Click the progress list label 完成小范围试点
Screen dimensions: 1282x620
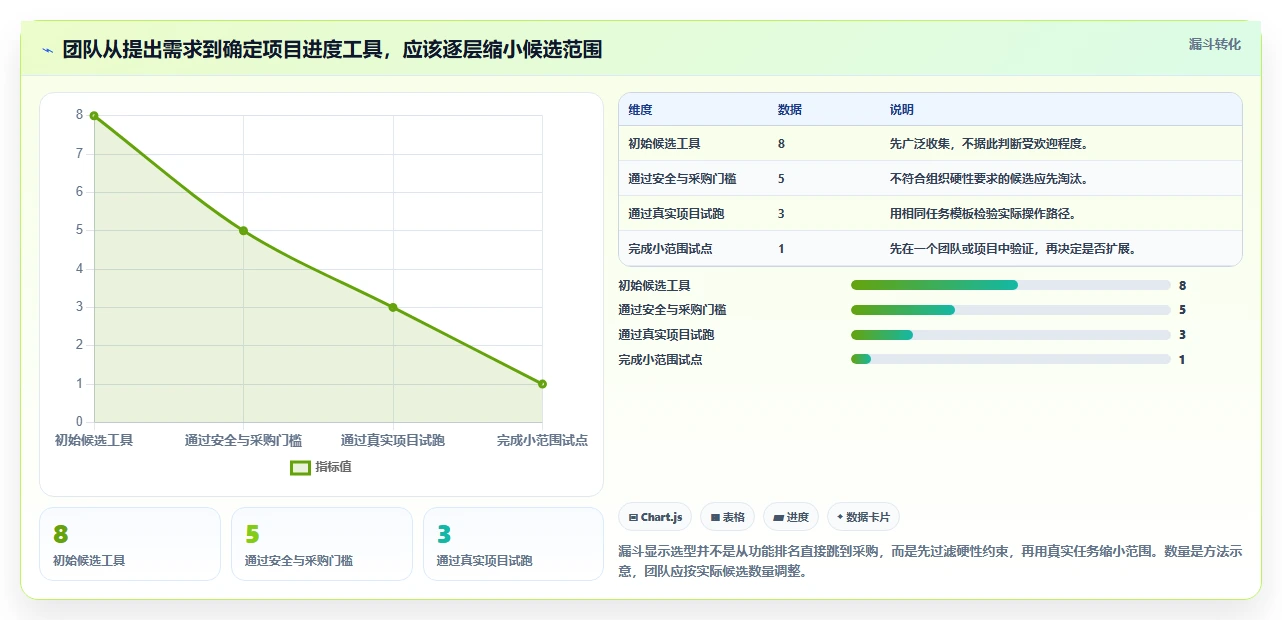(x=660, y=359)
